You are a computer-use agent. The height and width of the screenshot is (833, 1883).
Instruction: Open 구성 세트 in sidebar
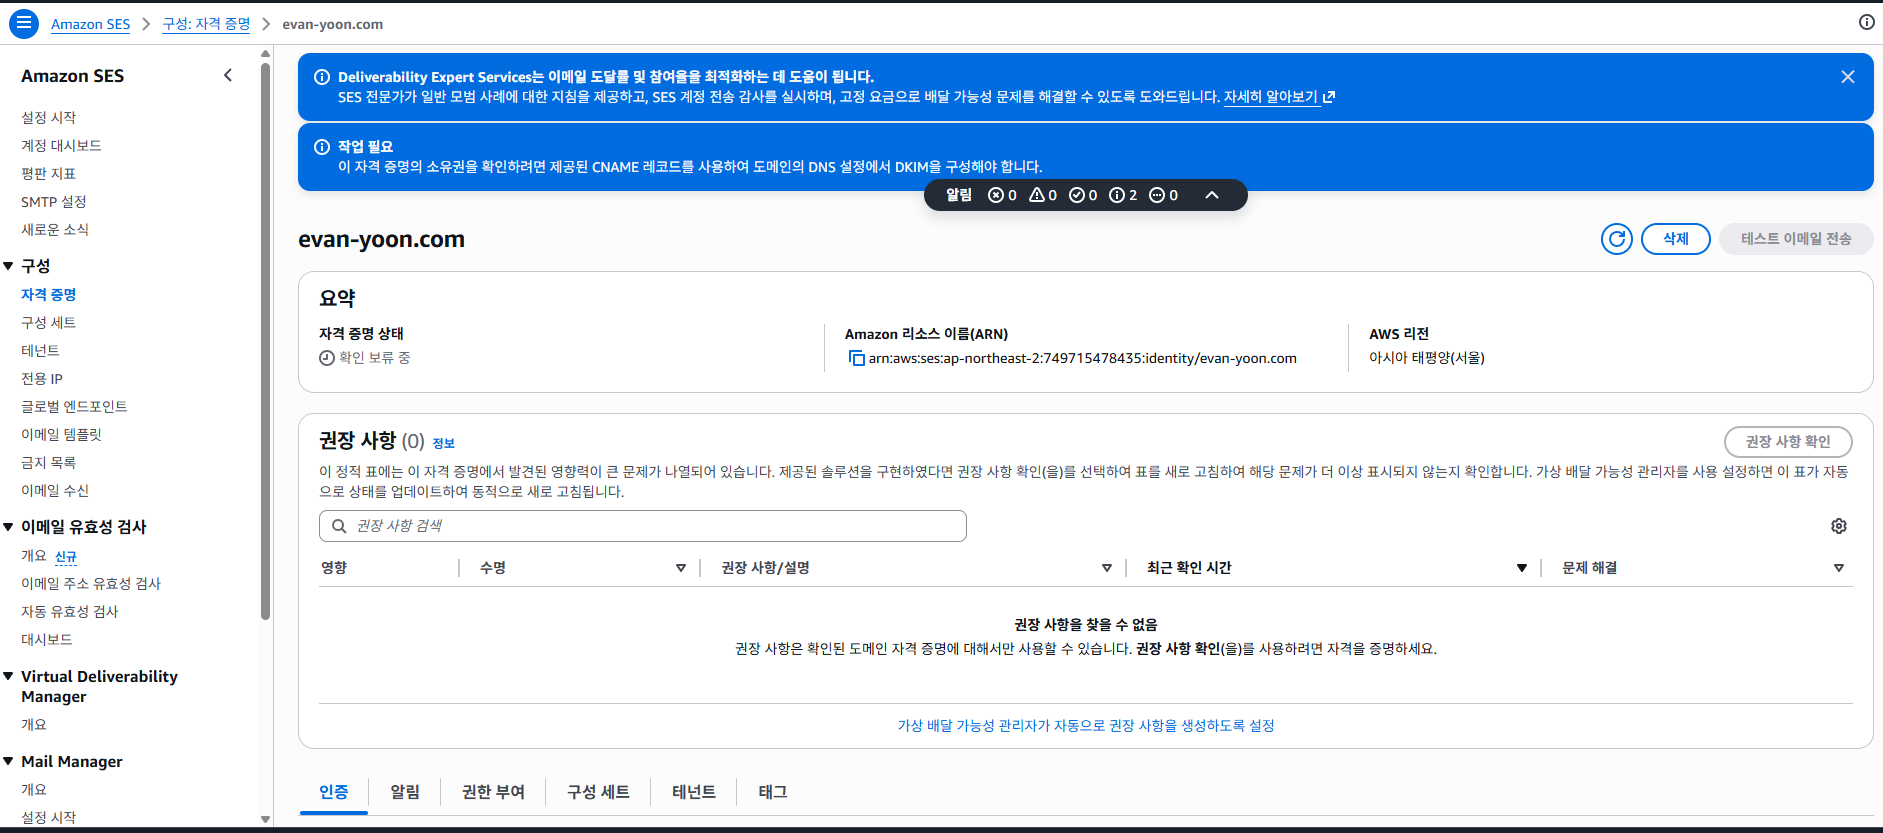(x=49, y=323)
